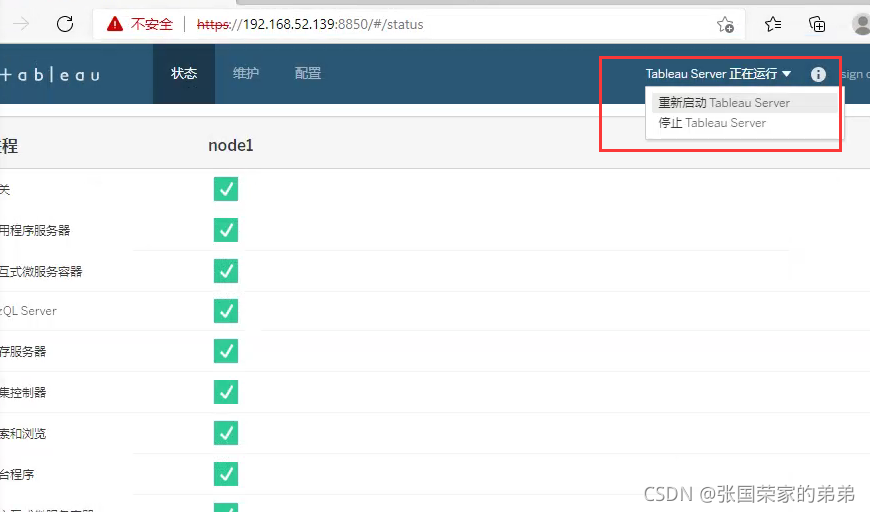
Task: Click the 应用程序服务器 process row label
Action: [35, 230]
